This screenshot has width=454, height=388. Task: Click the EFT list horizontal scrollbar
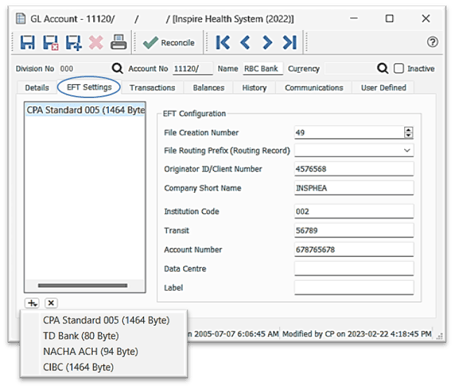click(83, 286)
